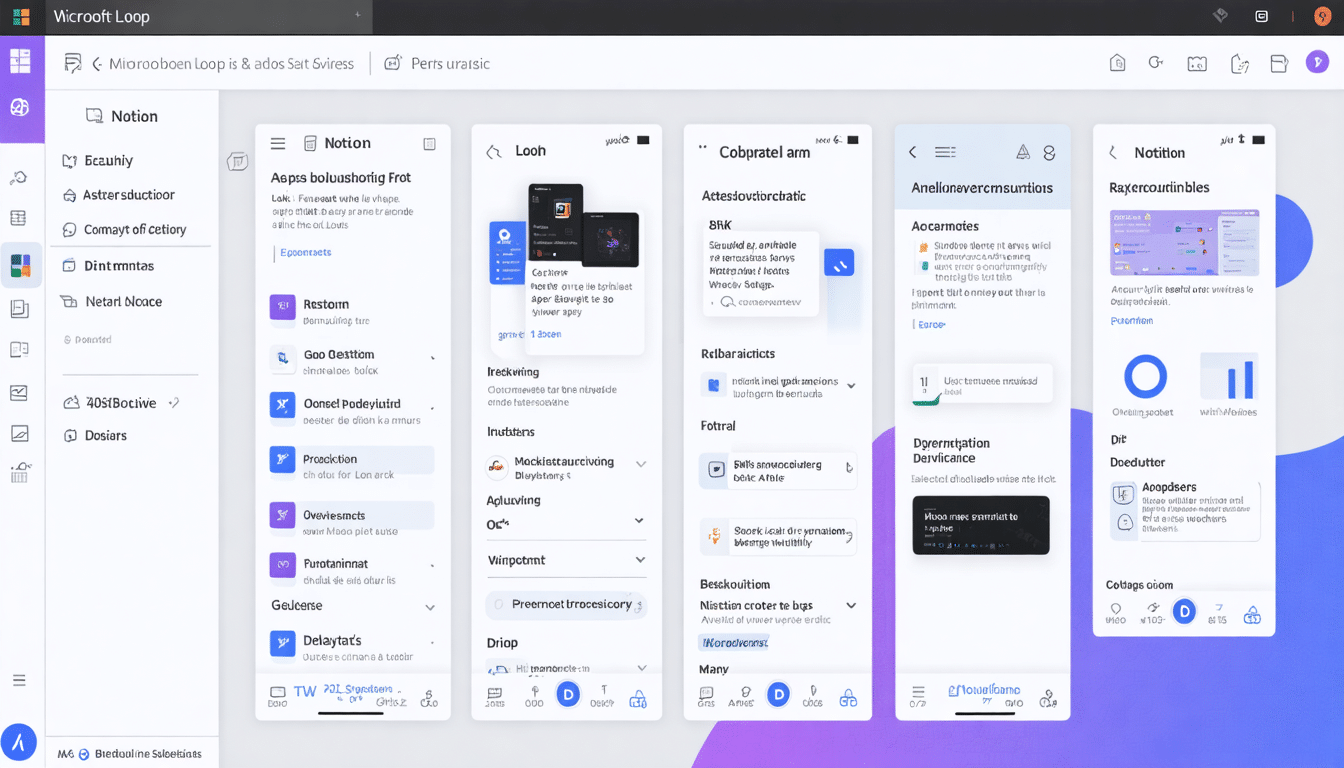1344x768 pixels.
Task: Go back with the arrow in the Looh card
Action: 492,152
